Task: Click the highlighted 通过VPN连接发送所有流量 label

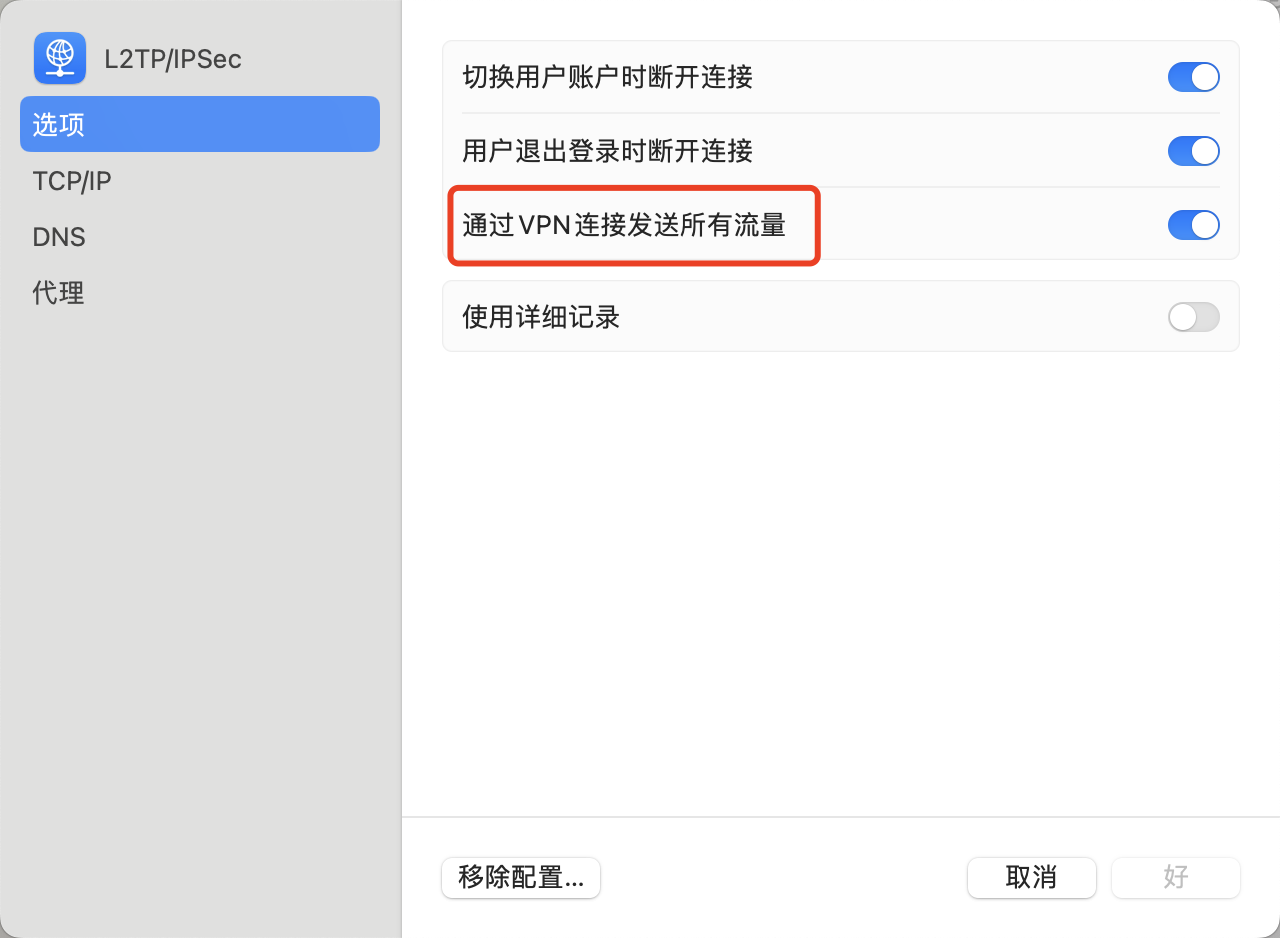Action: pos(624,225)
